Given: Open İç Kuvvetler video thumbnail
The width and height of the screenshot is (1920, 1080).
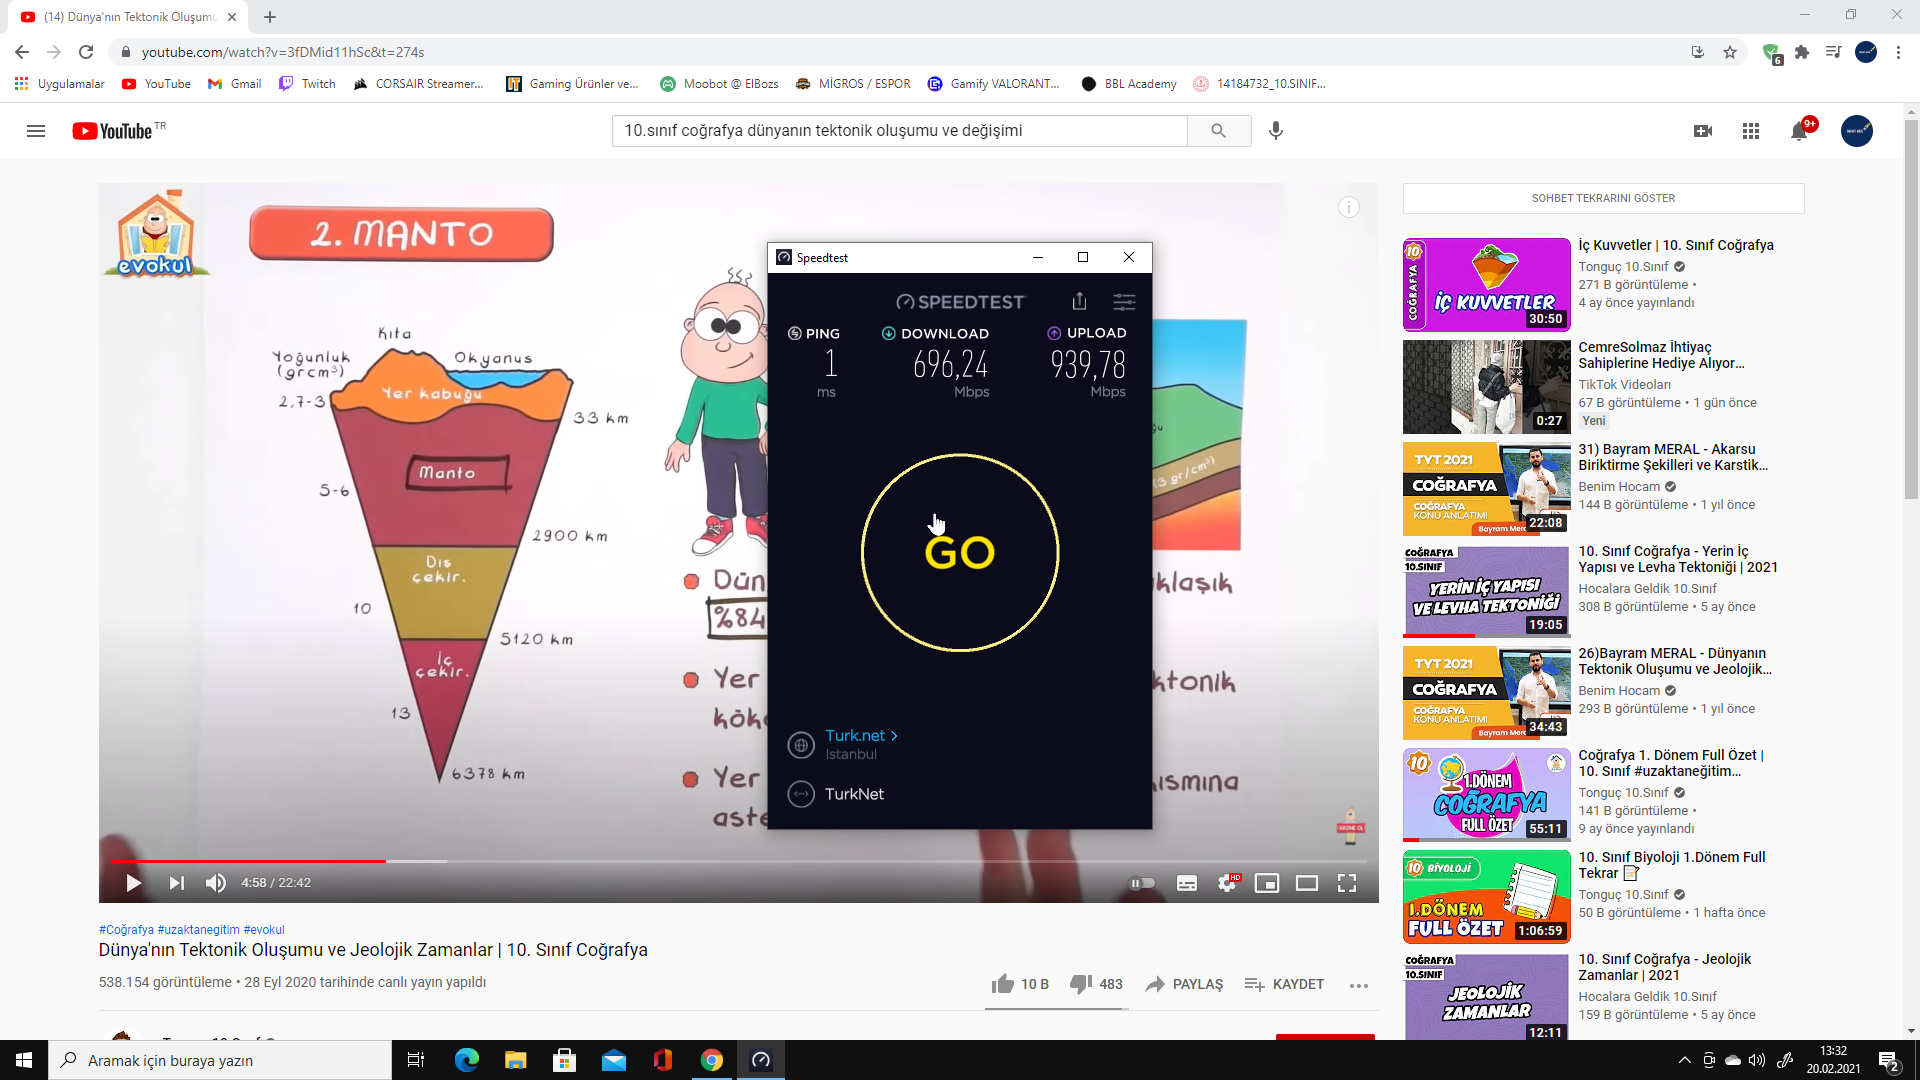Looking at the screenshot, I should [x=1486, y=284].
